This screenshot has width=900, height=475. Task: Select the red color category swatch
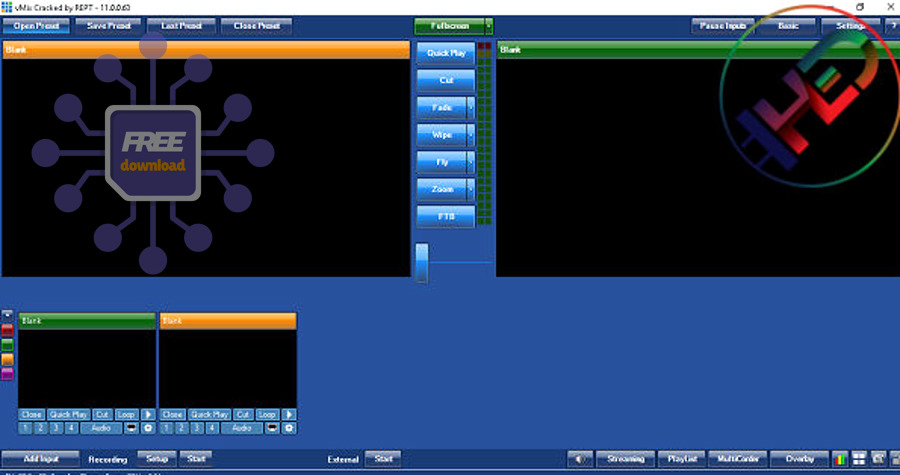tap(8, 330)
